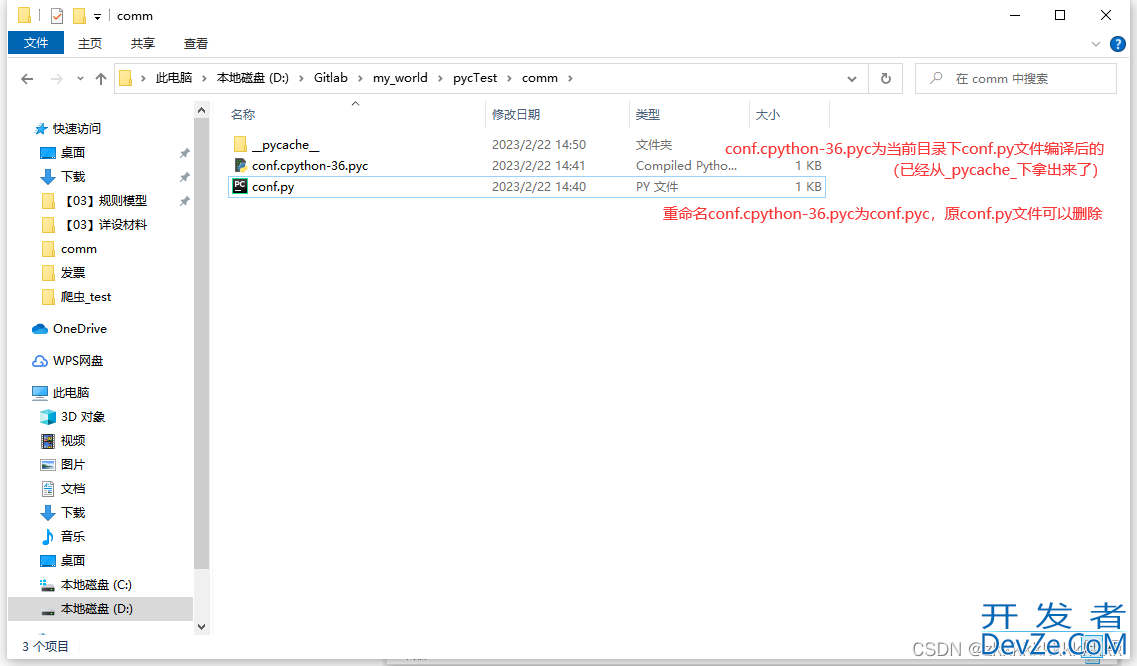Select the conf.cpython-36.pyc file icon
Screen dimensions: 1137x666
pyautogui.click(x=240, y=165)
